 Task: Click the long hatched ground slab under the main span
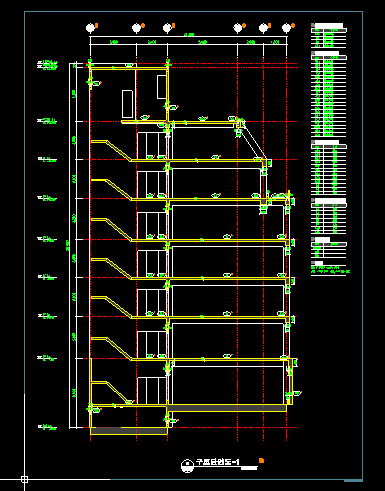[x=227, y=408]
